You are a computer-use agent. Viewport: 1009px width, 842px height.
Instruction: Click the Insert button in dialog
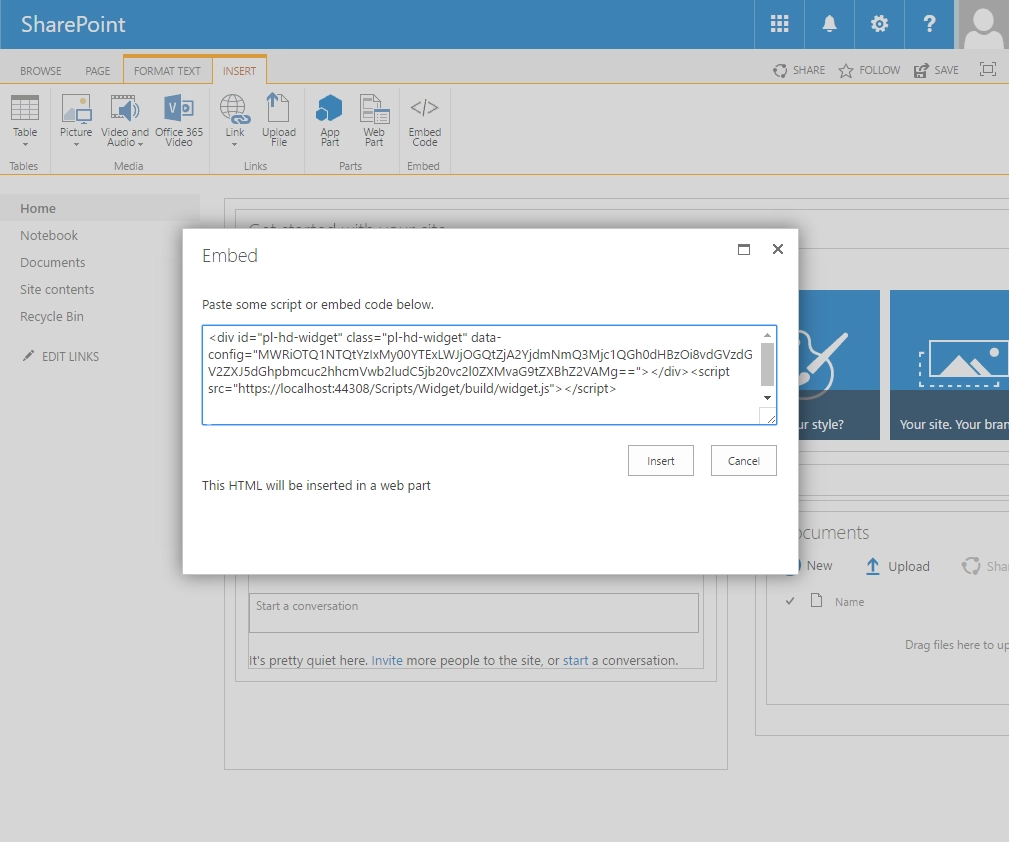[661, 461]
